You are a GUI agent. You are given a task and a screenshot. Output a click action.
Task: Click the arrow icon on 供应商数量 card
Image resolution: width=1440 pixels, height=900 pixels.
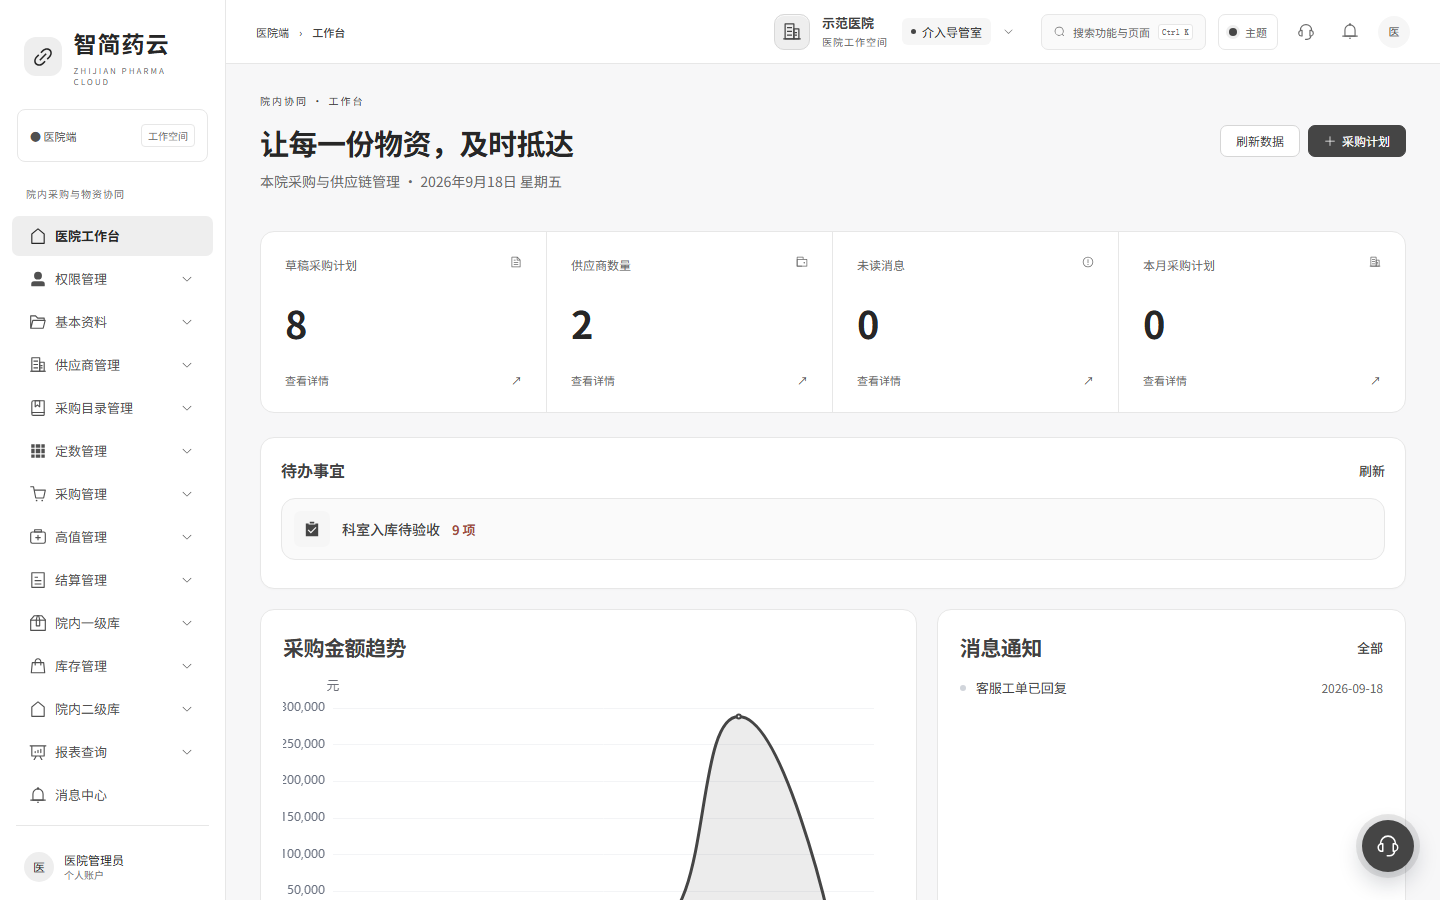pyautogui.click(x=802, y=381)
